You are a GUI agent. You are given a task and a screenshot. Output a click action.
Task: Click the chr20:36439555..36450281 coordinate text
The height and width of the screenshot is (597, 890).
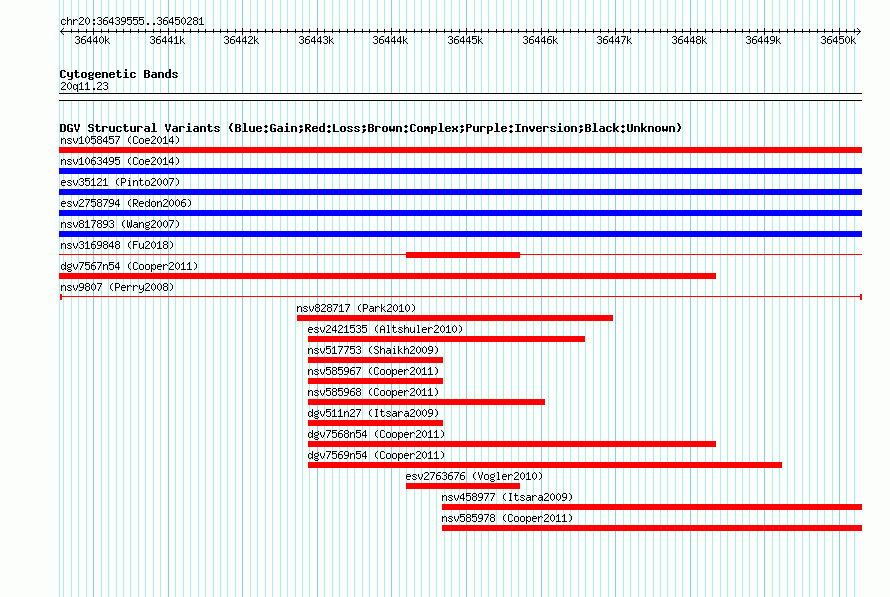point(132,21)
